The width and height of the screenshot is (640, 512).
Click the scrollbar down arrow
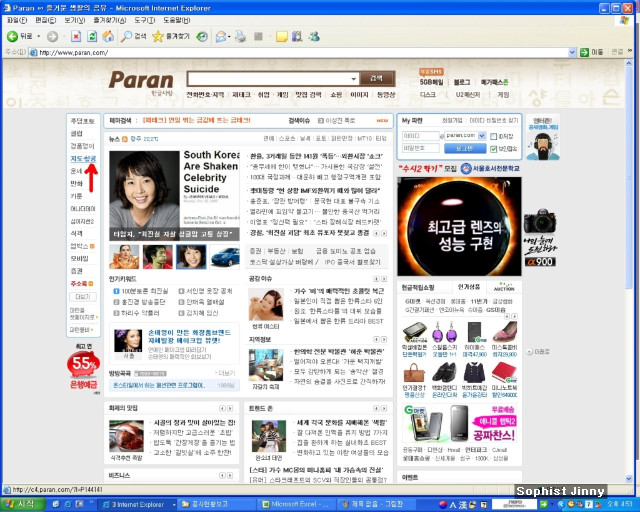tap(629, 478)
